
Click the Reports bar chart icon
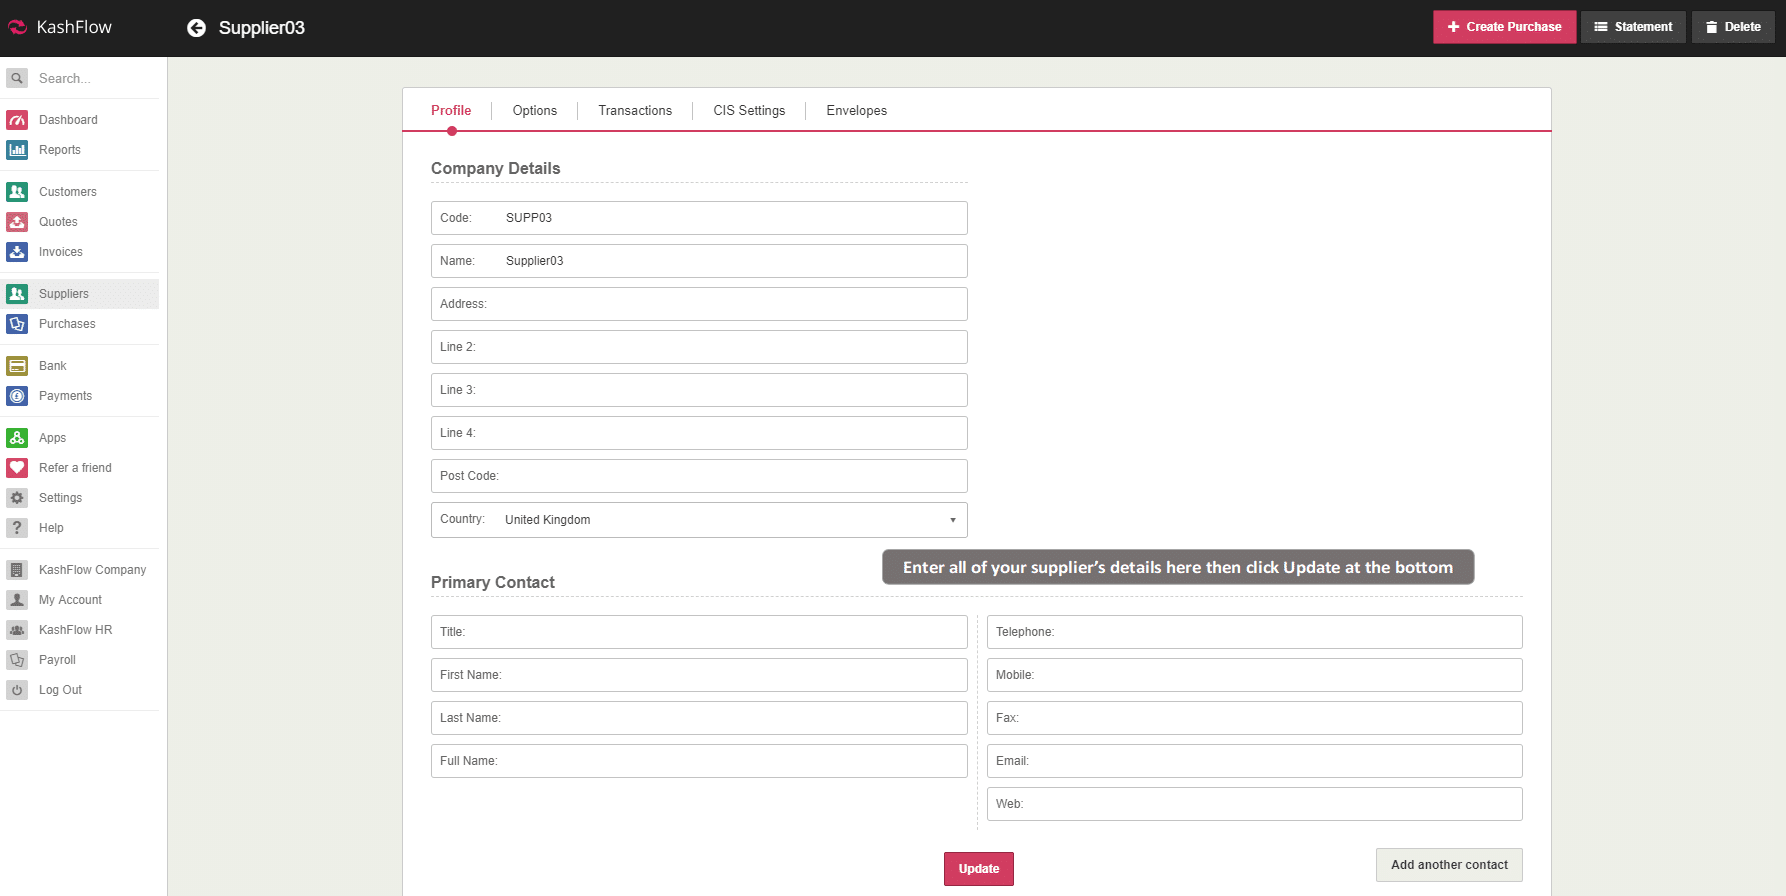coord(17,150)
